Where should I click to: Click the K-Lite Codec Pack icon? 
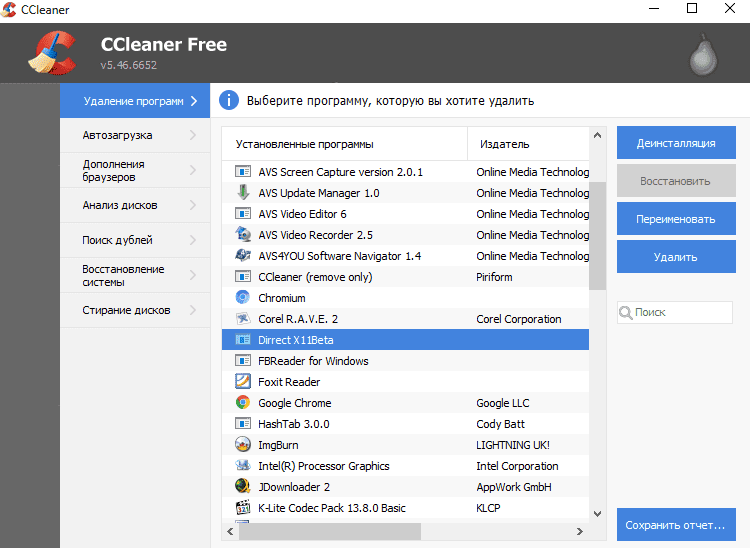[x=243, y=507]
